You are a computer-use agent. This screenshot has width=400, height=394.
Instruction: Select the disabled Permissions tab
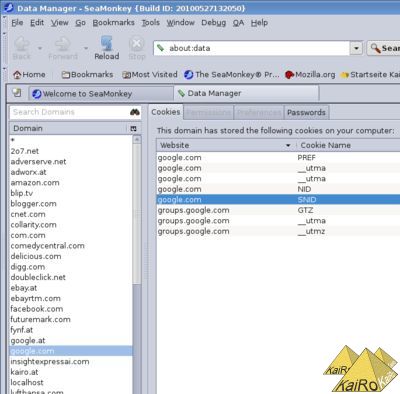point(208,113)
